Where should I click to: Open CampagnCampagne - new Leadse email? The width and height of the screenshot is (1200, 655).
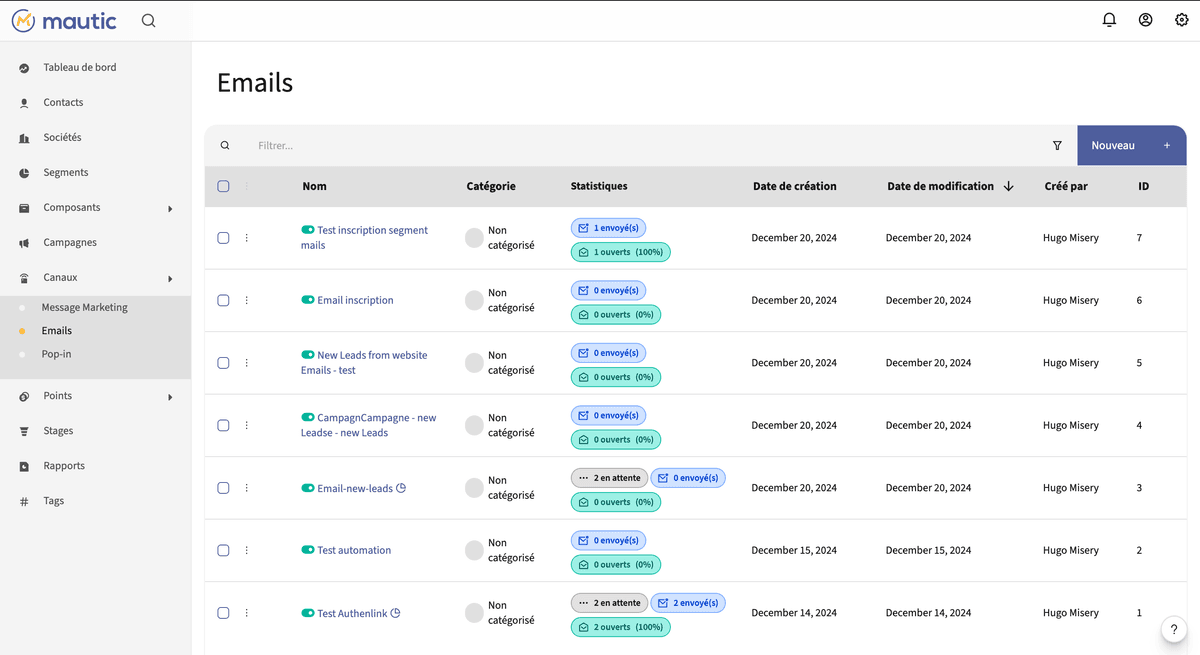[x=369, y=425]
